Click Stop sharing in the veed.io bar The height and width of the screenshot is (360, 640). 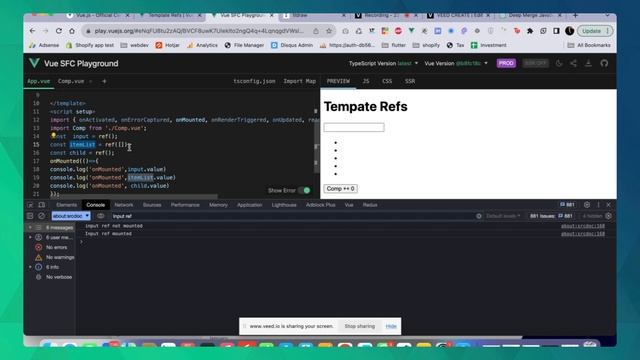(360, 326)
